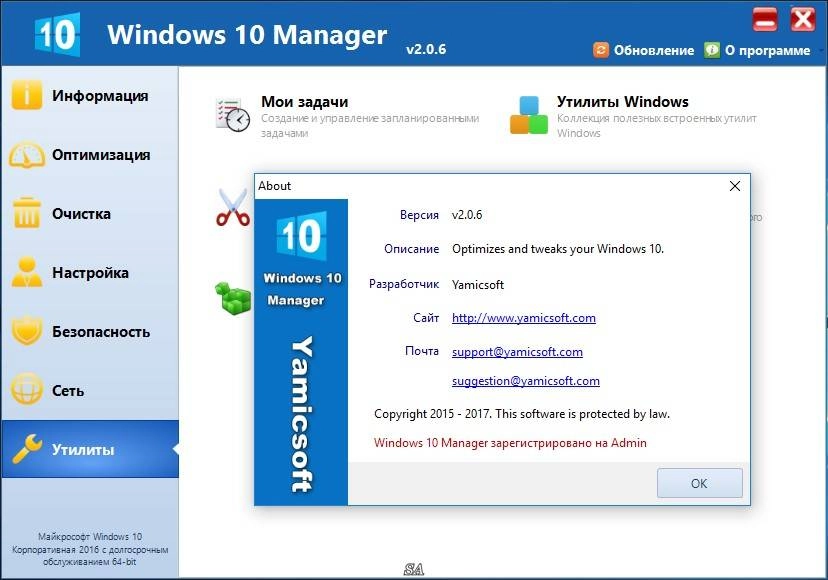Click the Windows 10 Manager logo in header
The image size is (828, 580).
tap(58, 34)
